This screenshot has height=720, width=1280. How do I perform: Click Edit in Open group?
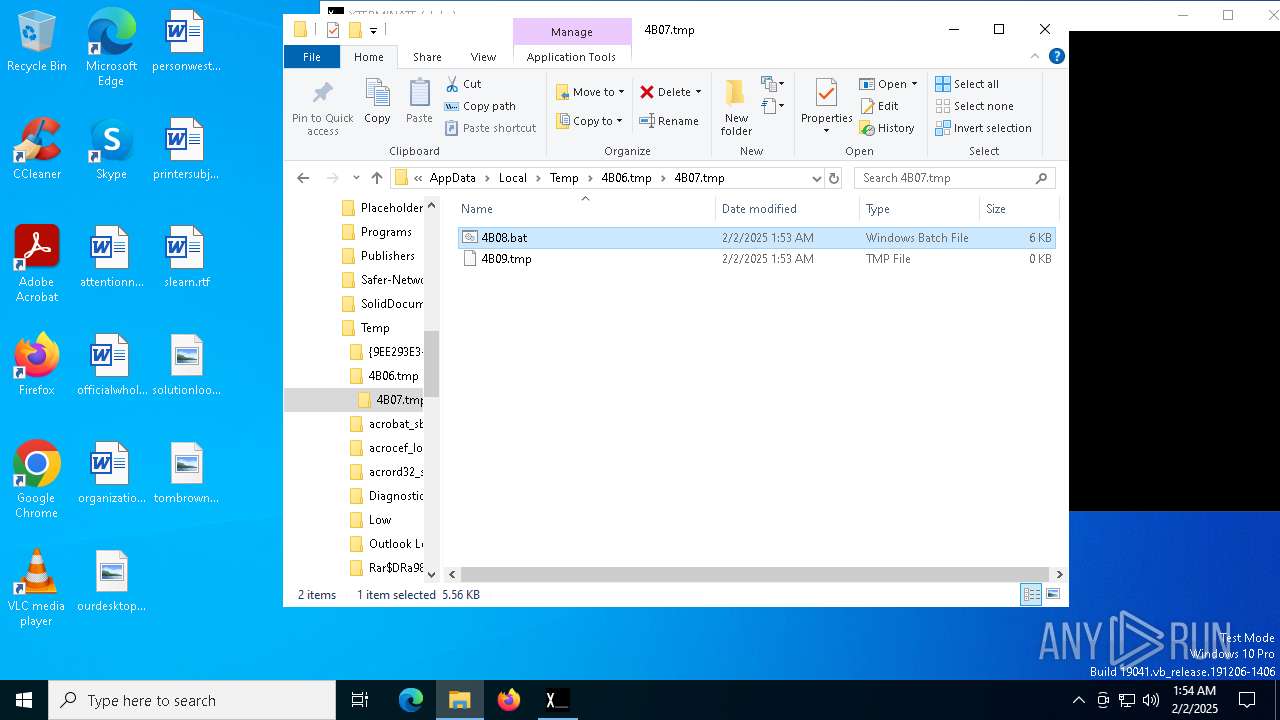coord(879,106)
